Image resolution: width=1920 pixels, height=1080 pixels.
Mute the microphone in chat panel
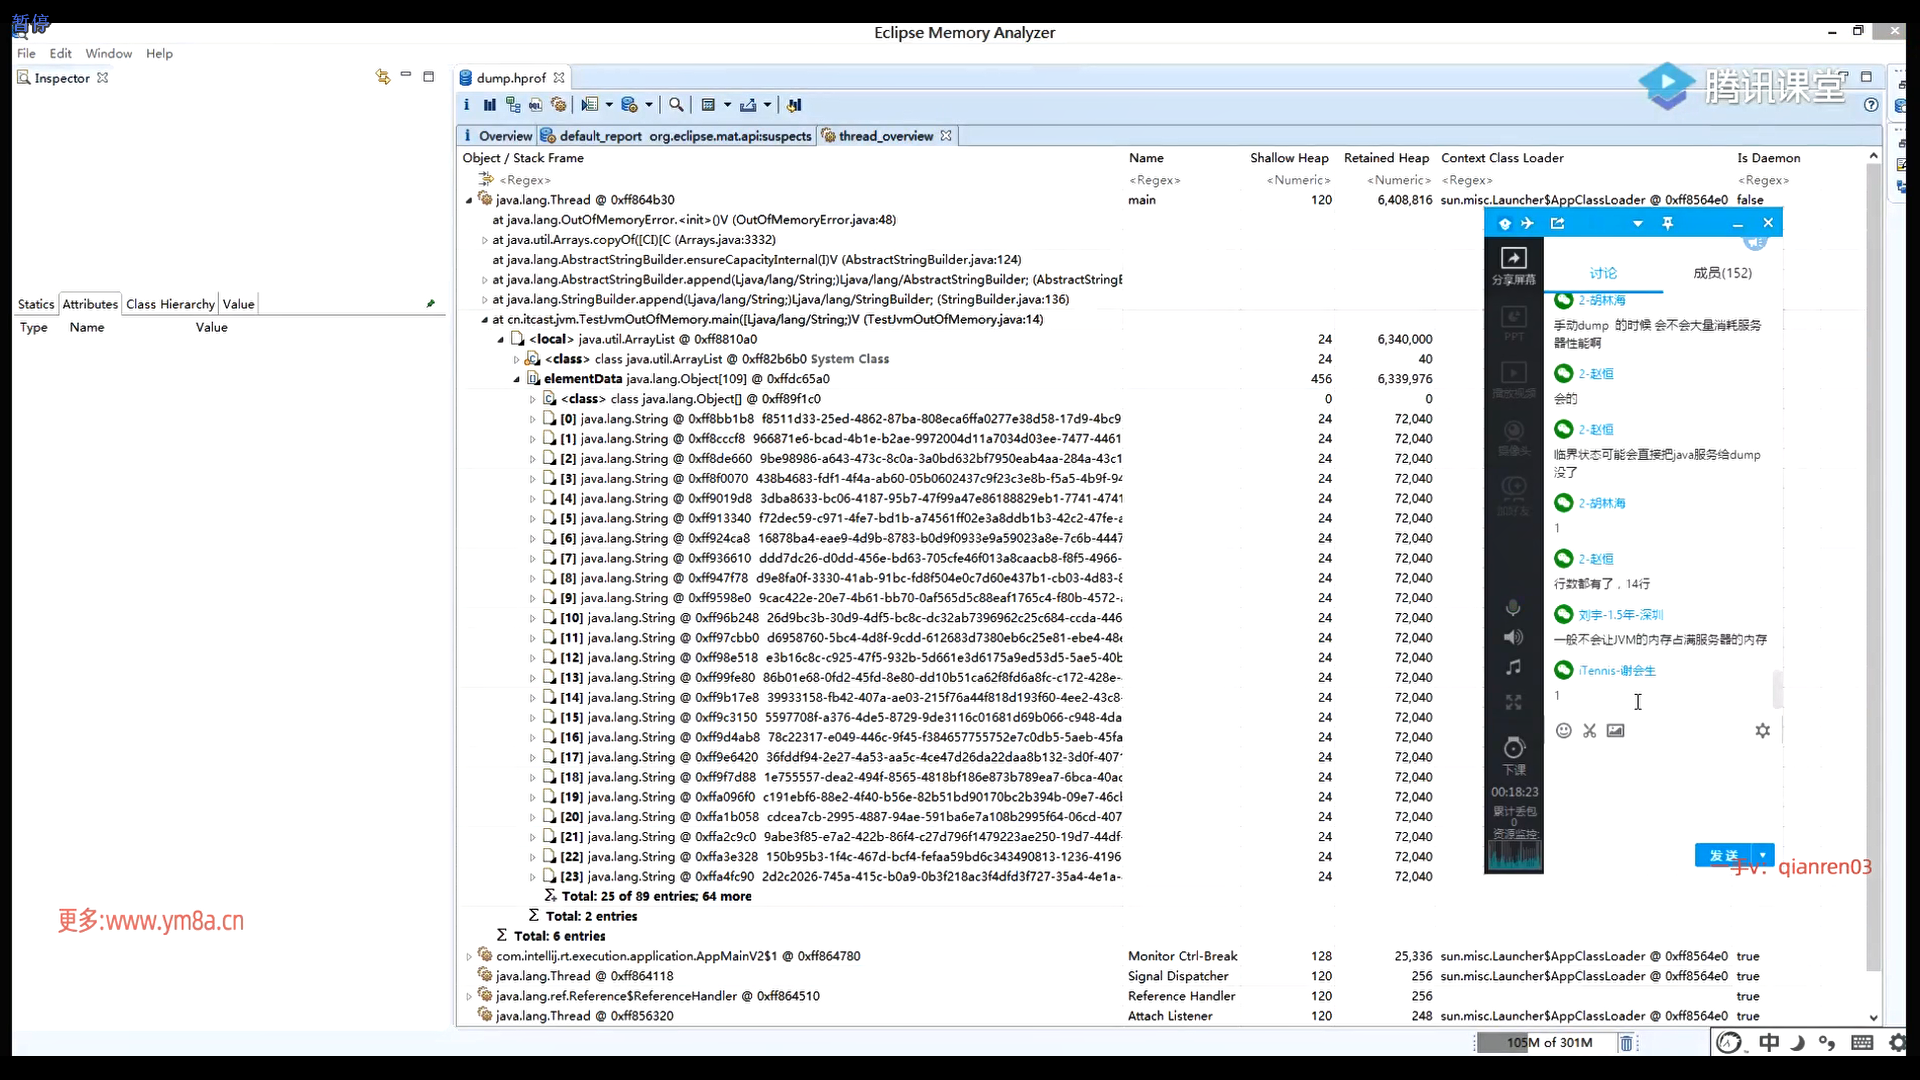(x=1513, y=608)
